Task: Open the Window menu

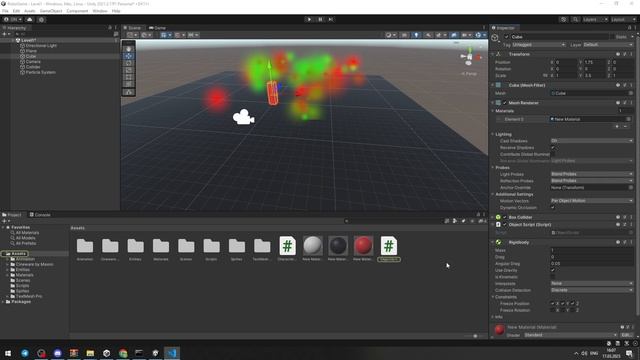Action: [100, 11]
